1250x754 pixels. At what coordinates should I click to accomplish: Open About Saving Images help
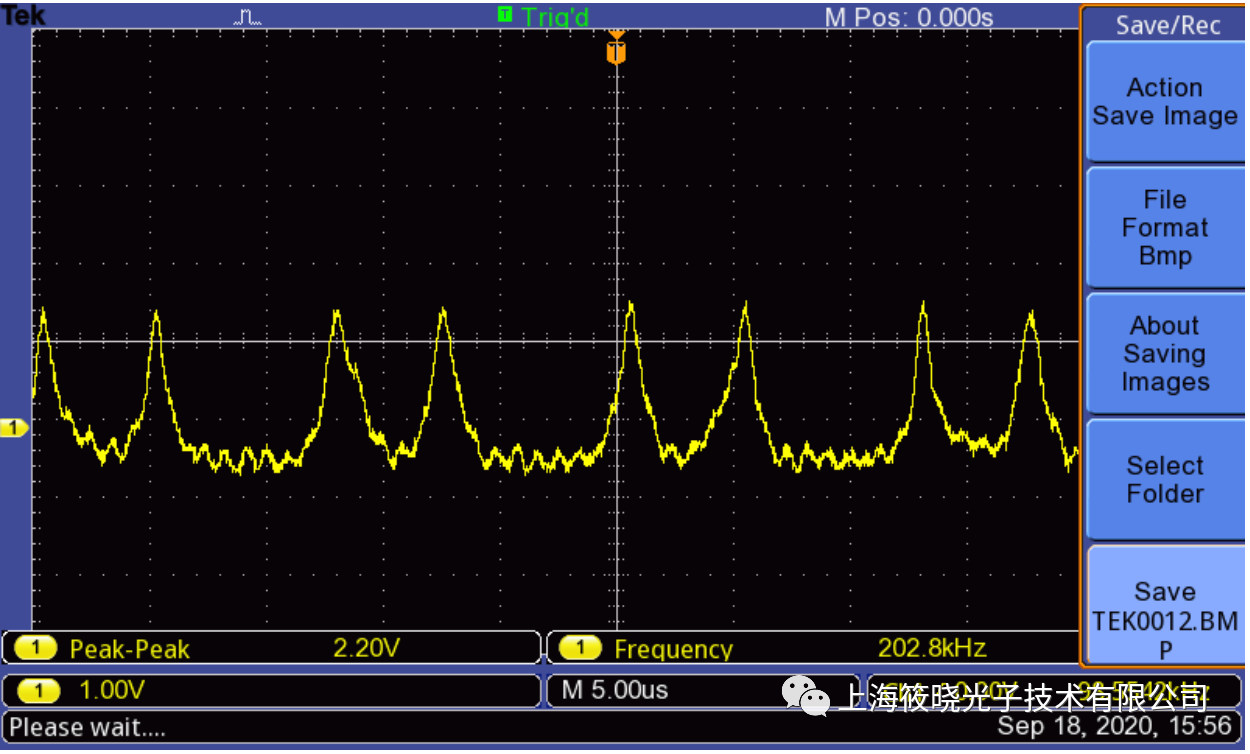(x=1164, y=354)
